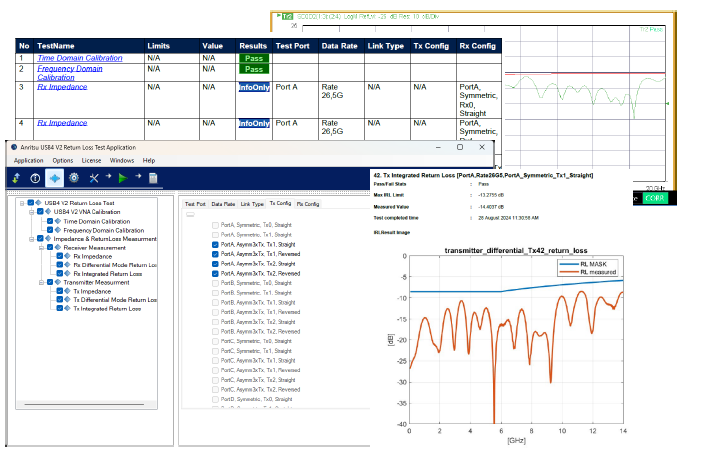Enable PortA, Symmetric, Tx0, Straight checkbox
Viewport: 717px width, 453px height.
point(215,226)
